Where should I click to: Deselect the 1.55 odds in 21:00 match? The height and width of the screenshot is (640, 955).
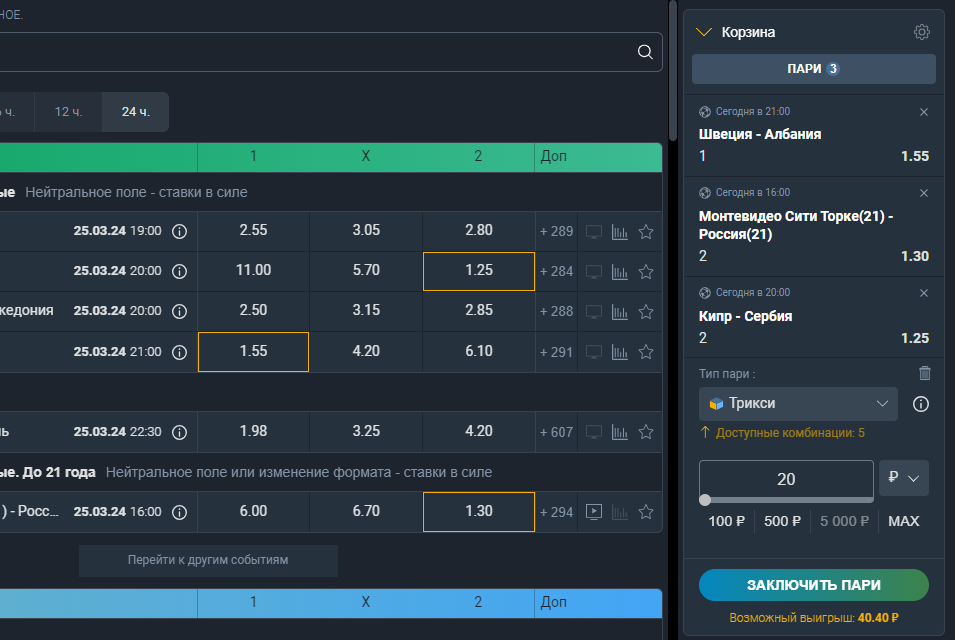pyautogui.click(x=253, y=352)
